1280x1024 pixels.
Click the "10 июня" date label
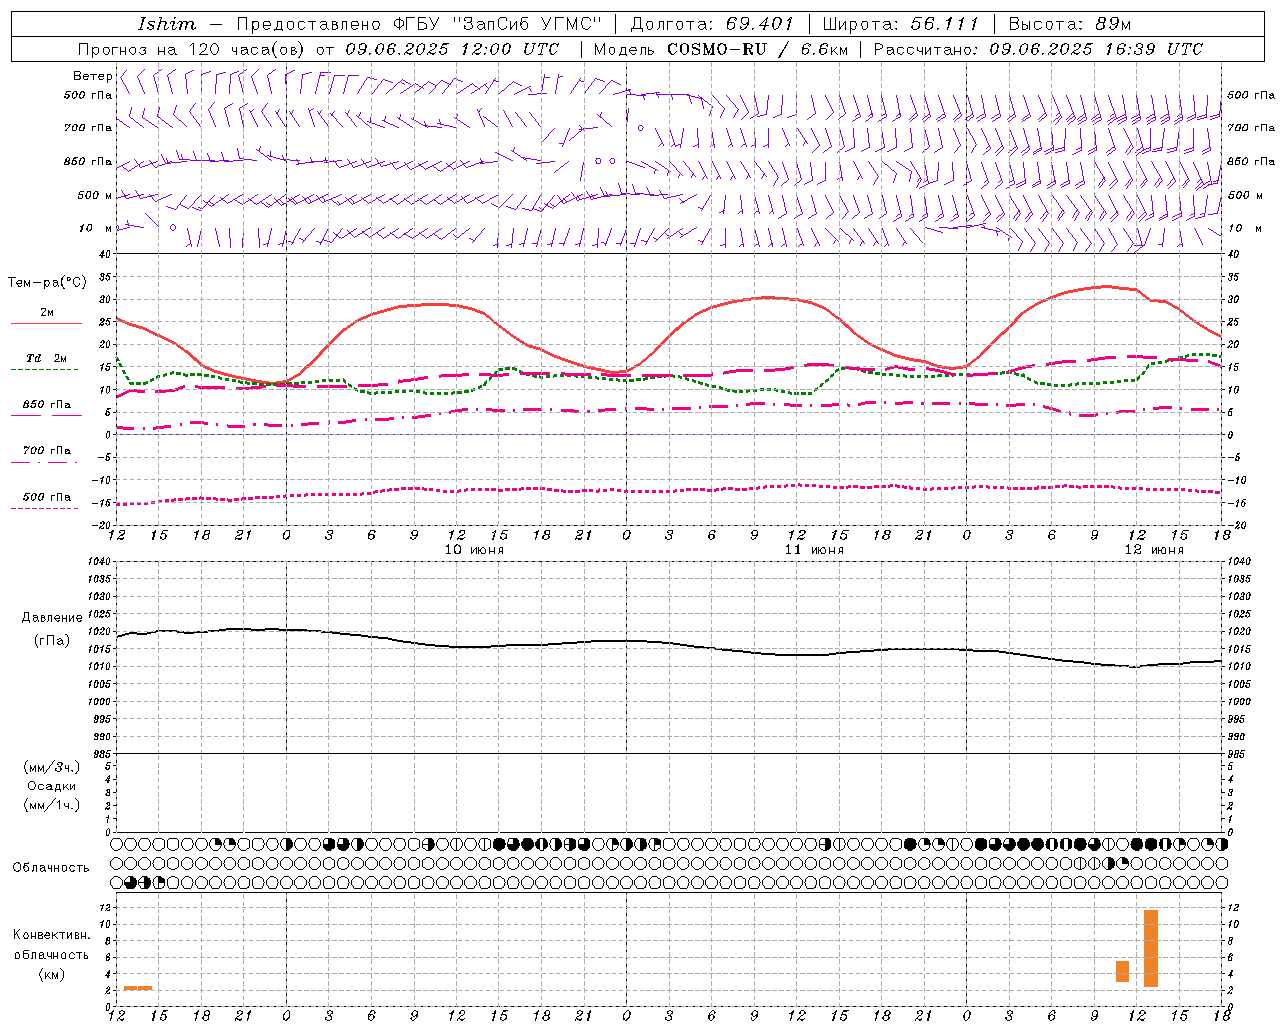tap(474, 550)
